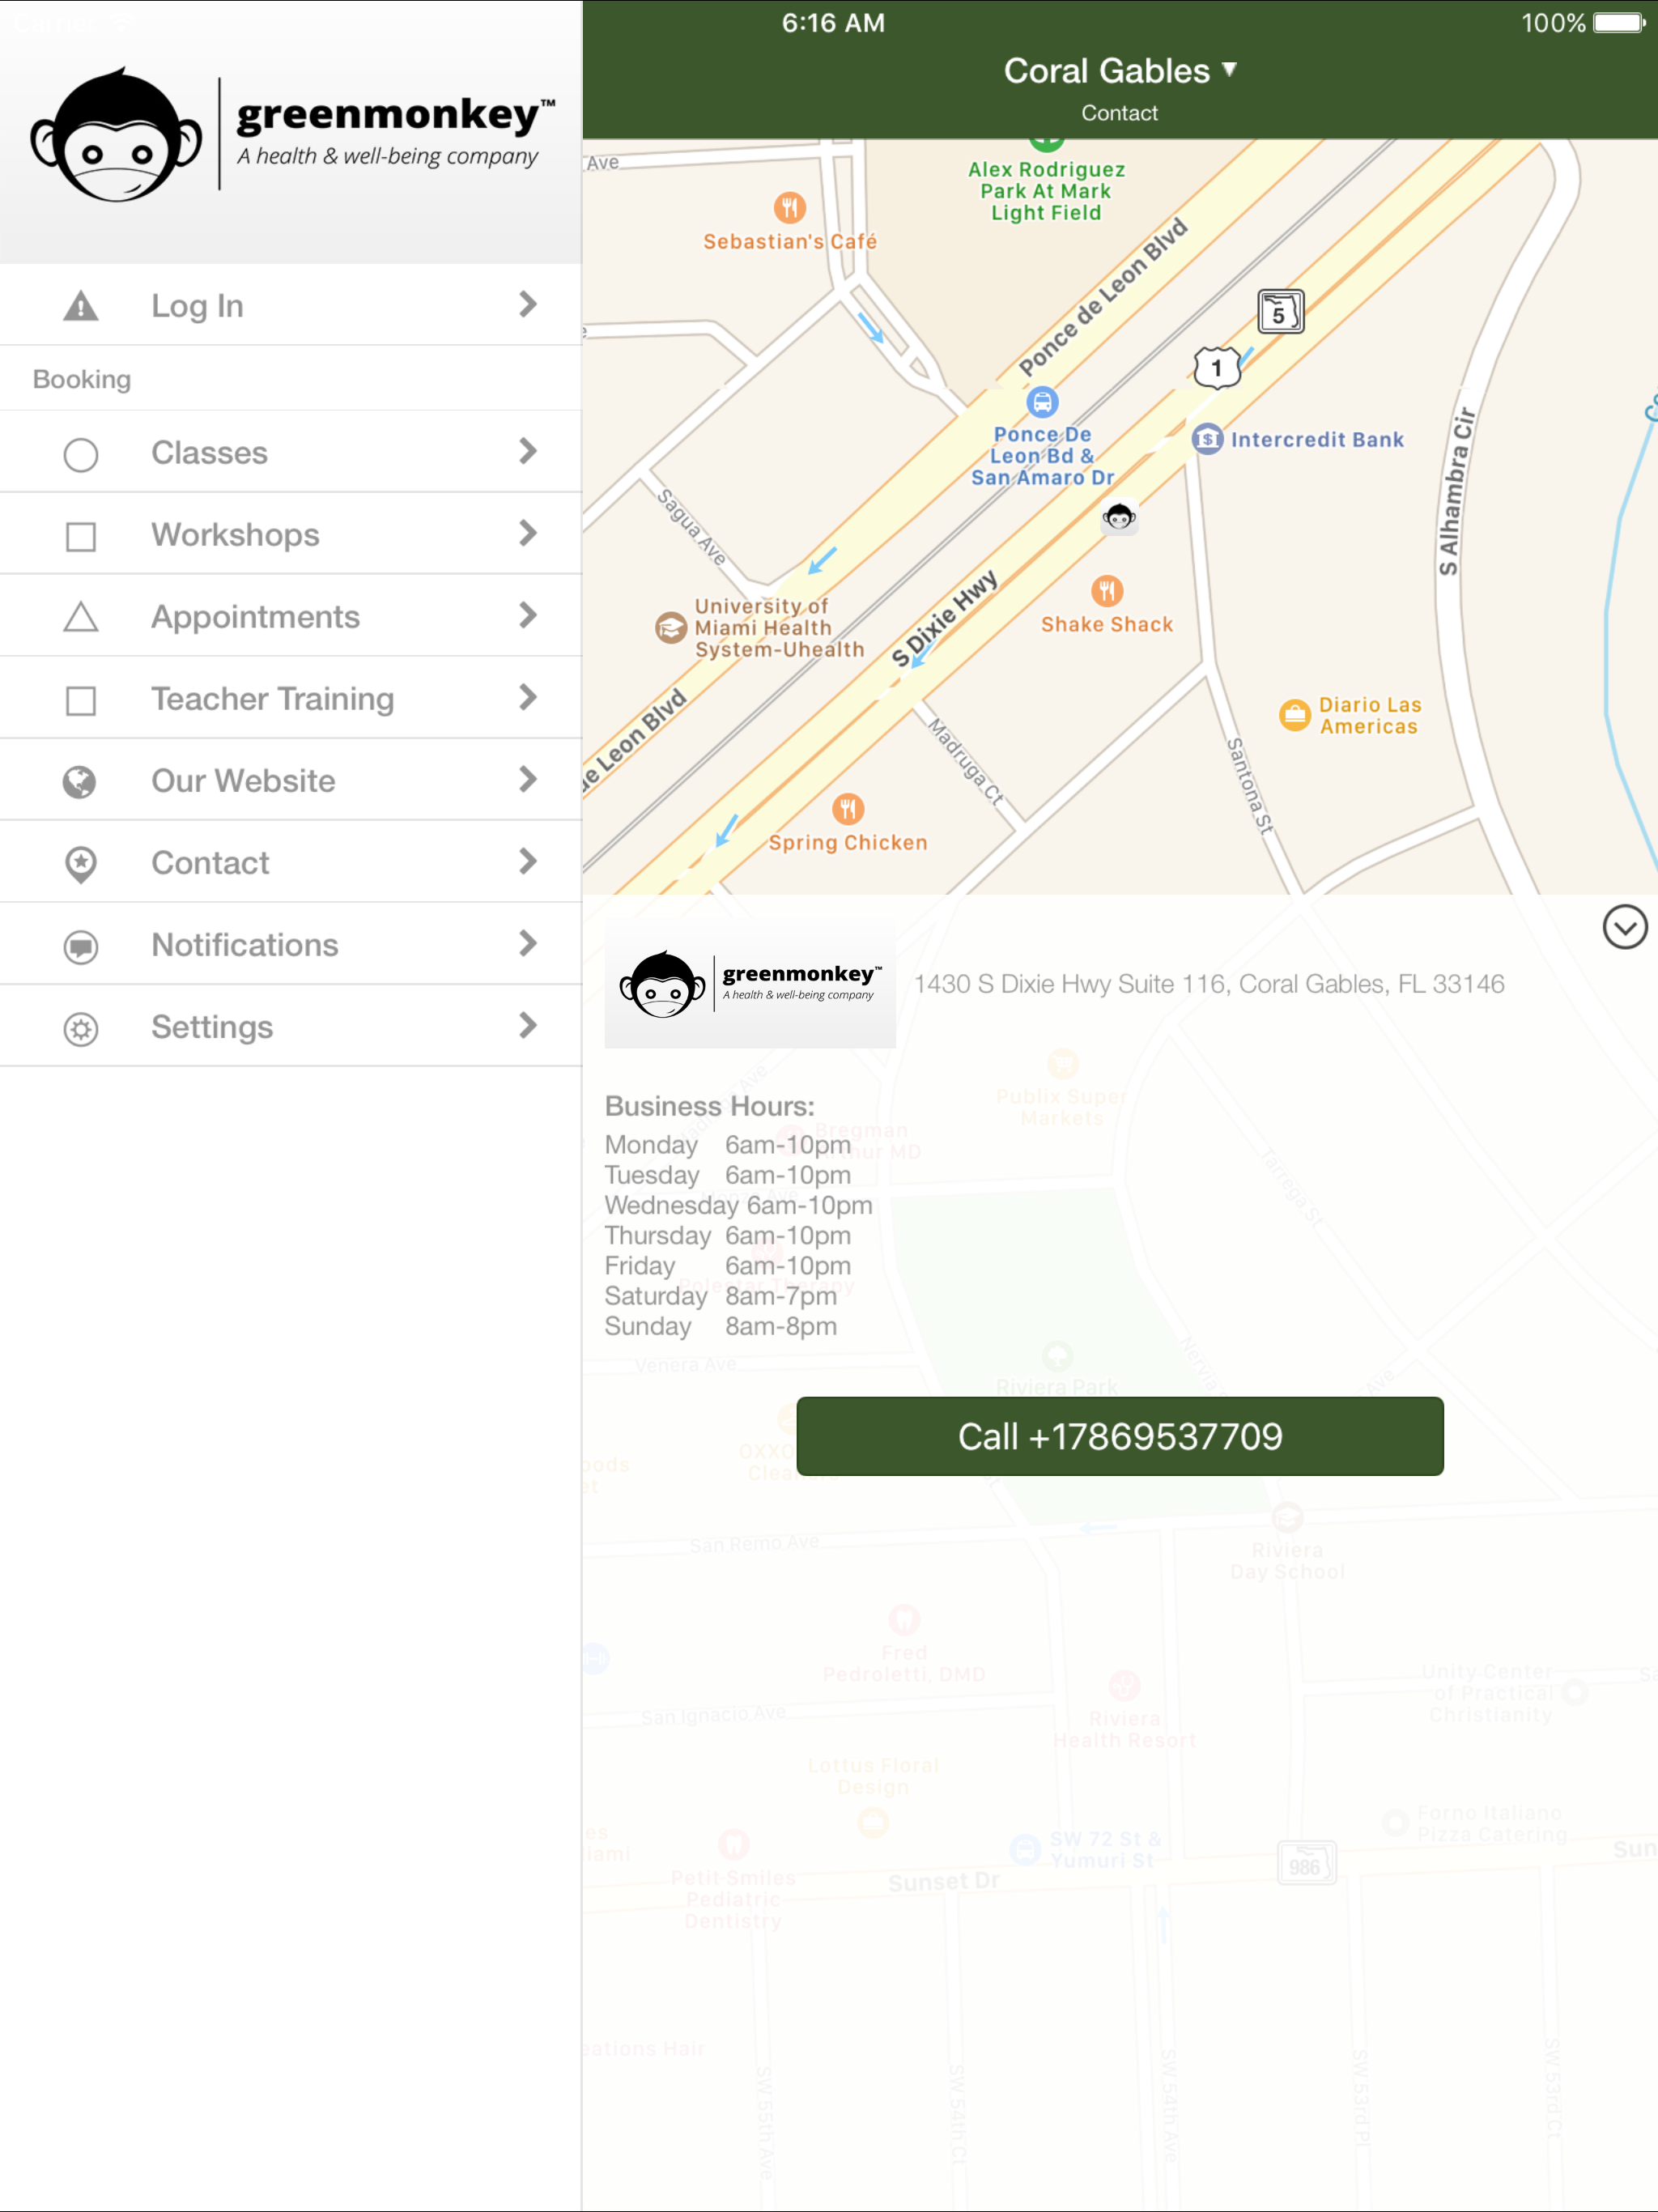The image size is (1658, 2212).
Task: Tap the chevron arrow on the Appointments row
Action: click(x=528, y=616)
